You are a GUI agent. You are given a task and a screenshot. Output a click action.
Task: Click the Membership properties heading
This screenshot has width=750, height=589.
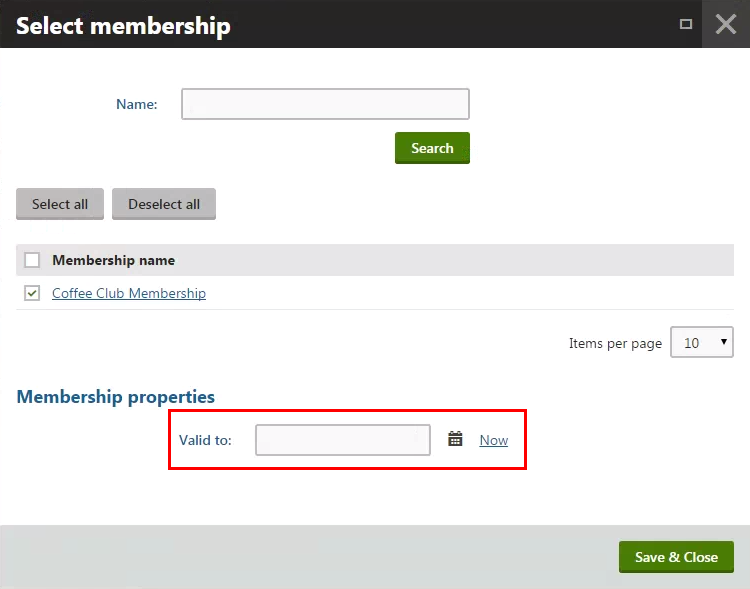click(x=116, y=397)
